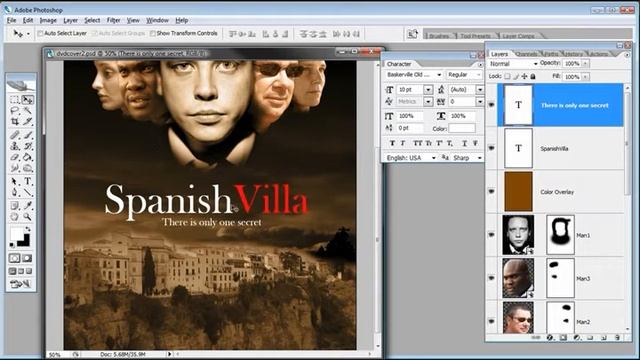Open the Sharp anti-aliasing dropdown
The image size is (640, 360).
pos(480,158)
